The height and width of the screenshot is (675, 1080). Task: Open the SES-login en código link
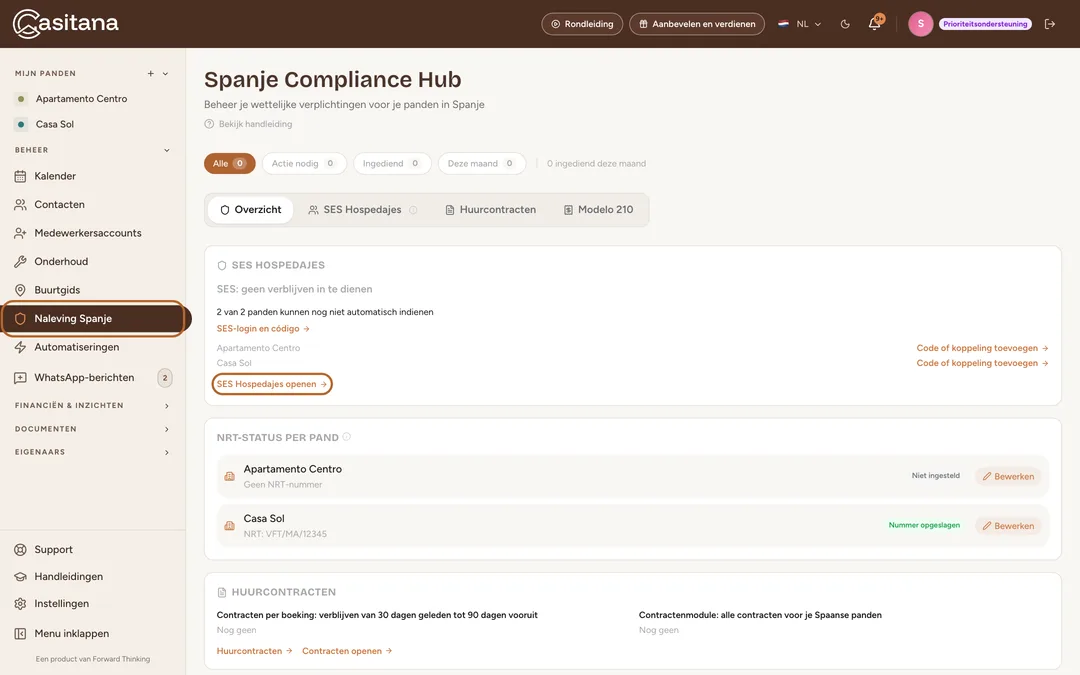click(x=263, y=329)
